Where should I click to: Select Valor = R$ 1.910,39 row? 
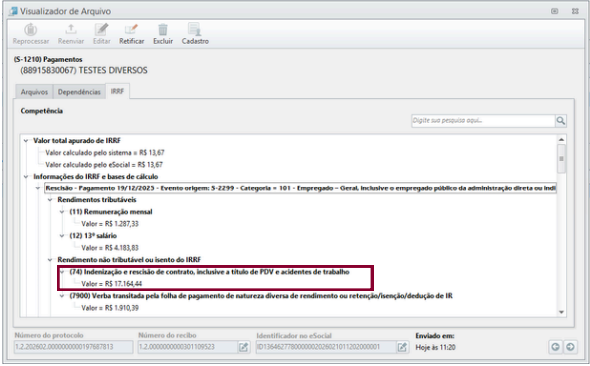tap(110, 308)
